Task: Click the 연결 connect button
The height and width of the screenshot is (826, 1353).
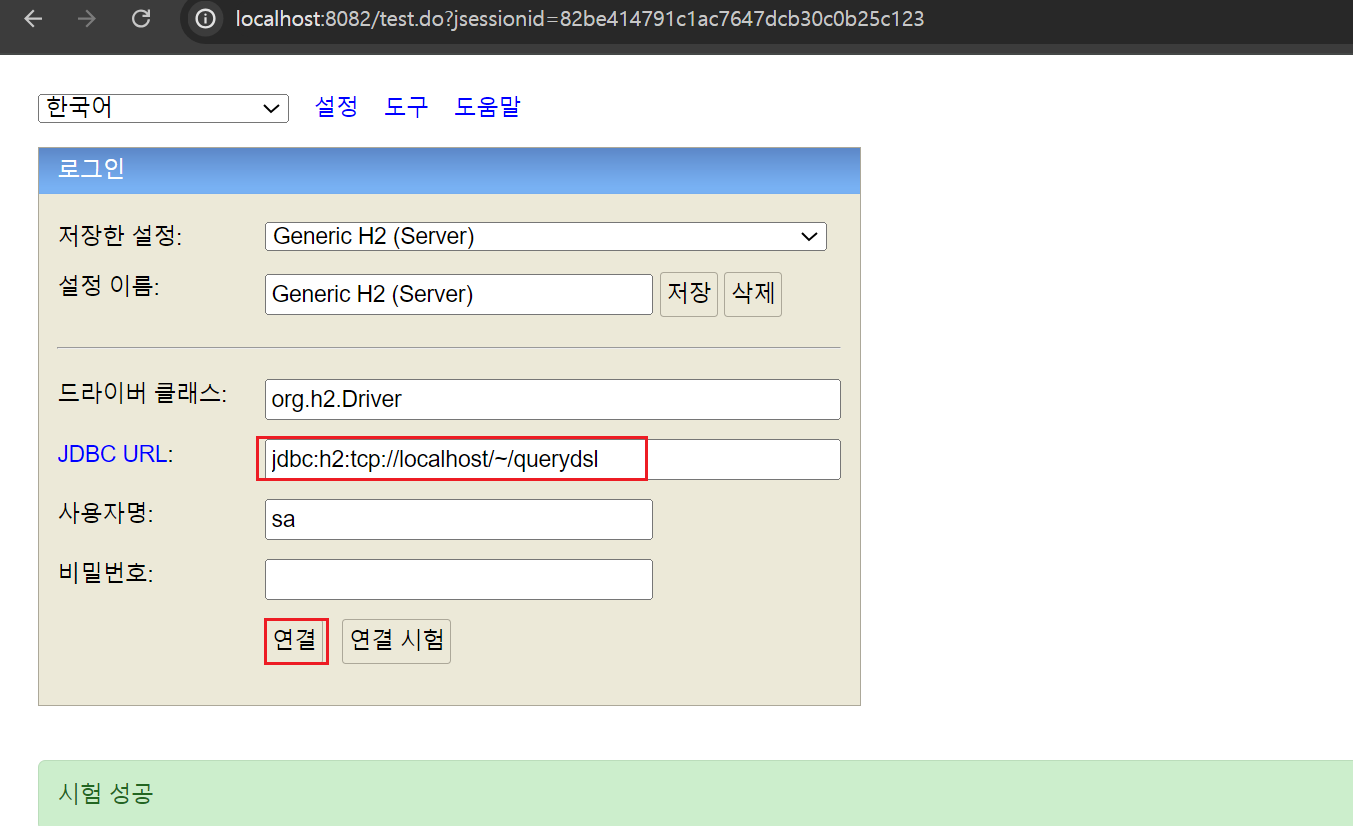Action: 296,641
